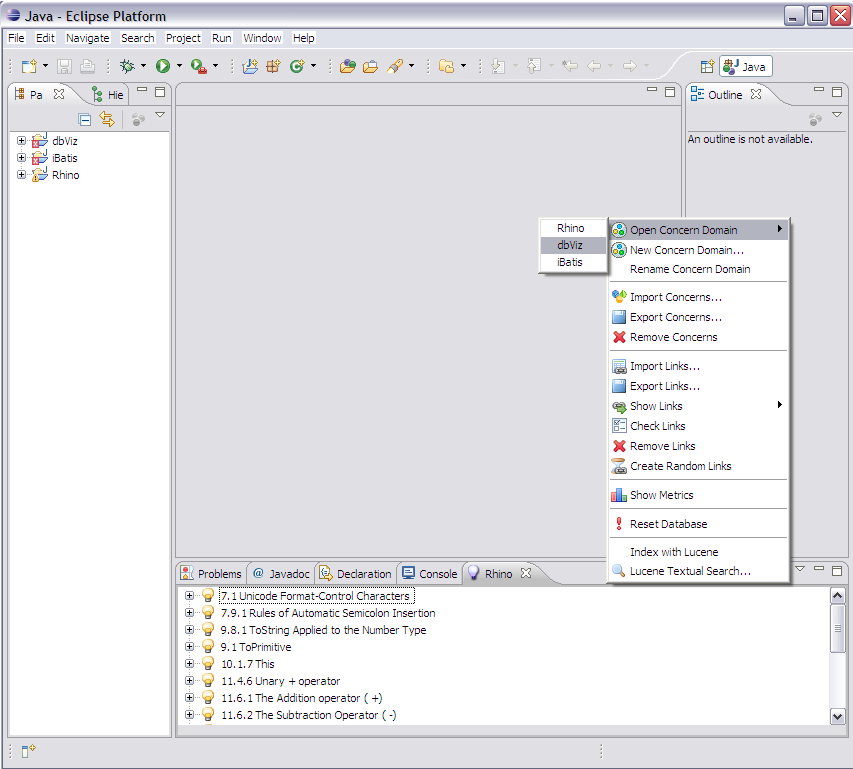Open the New wizard dropdown arrow
The height and width of the screenshot is (769, 853).
tap(45, 66)
